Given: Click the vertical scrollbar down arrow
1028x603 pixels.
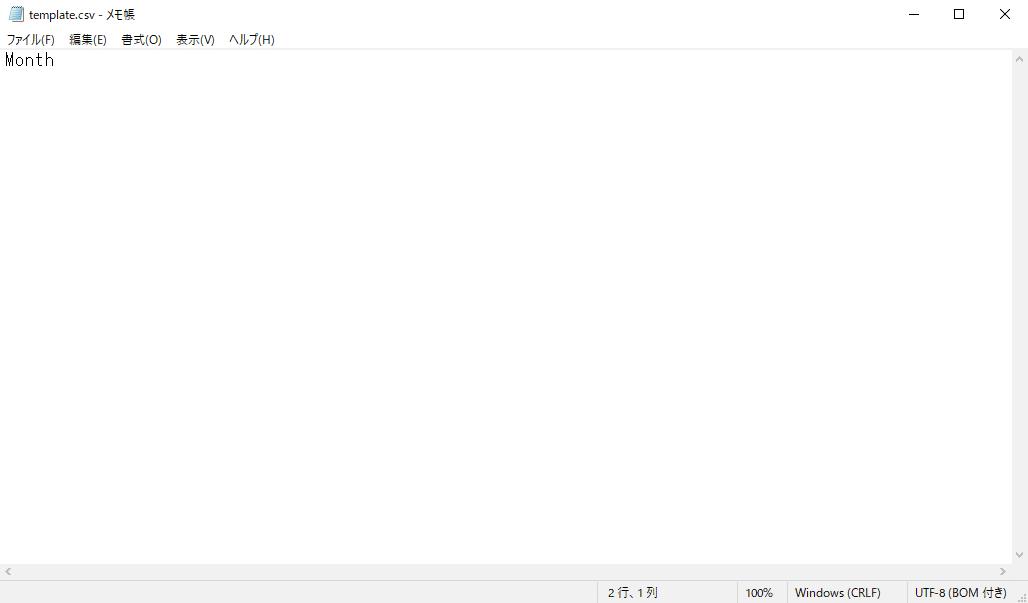Looking at the screenshot, I should coord(1019,555).
